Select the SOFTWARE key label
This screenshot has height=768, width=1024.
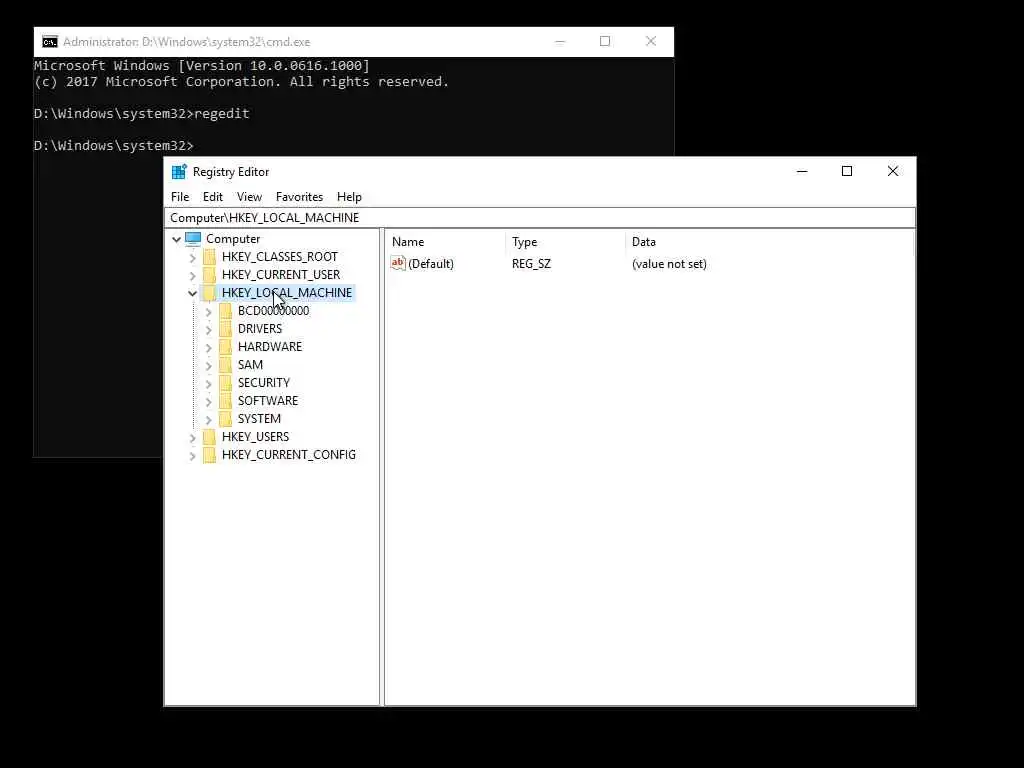268,400
